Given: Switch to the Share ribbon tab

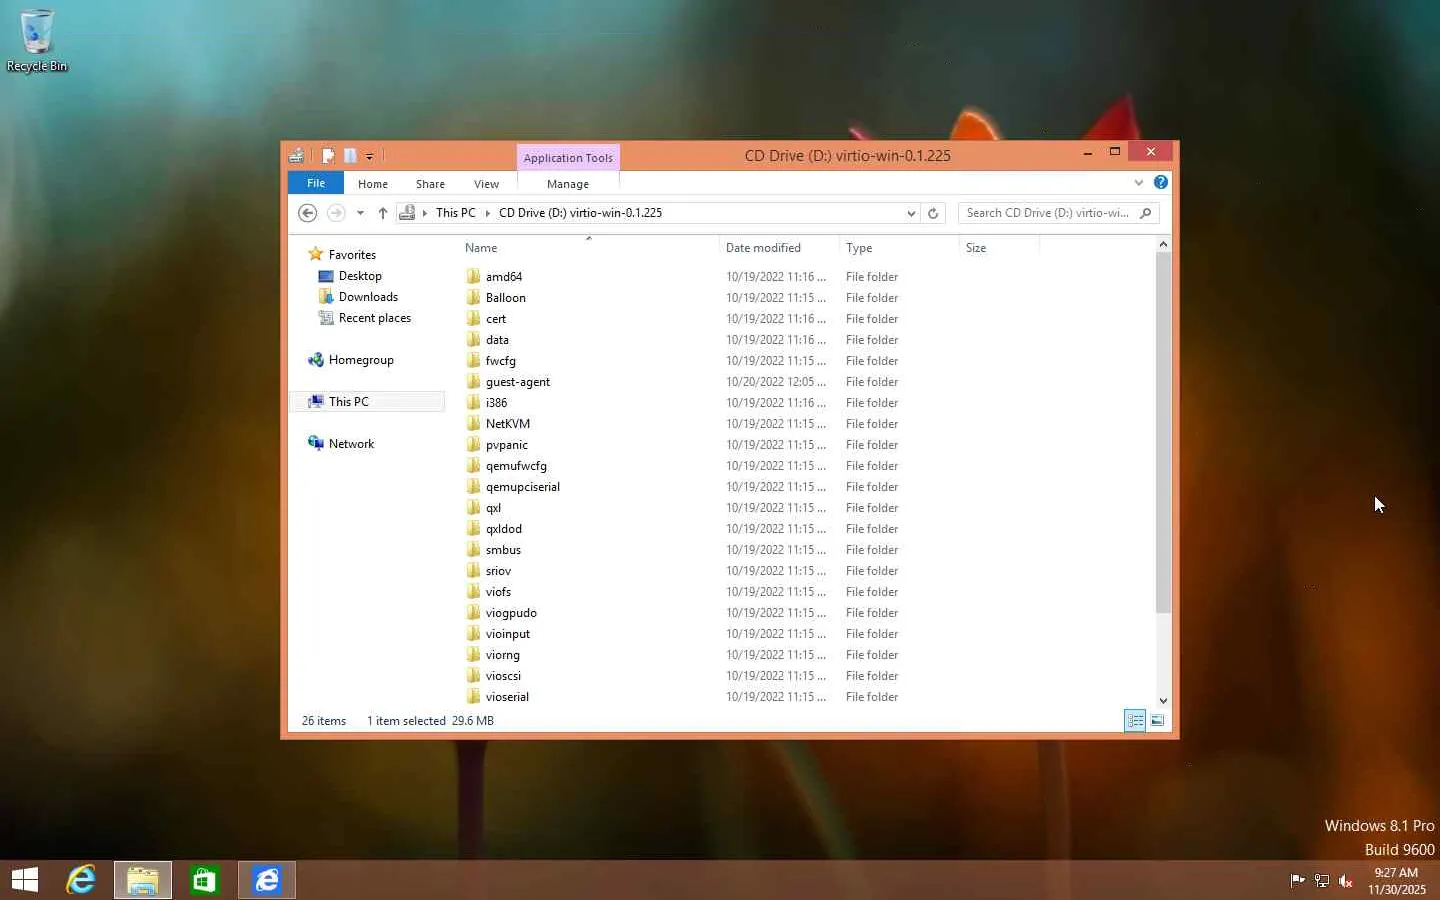Looking at the screenshot, I should coord(430,184).
